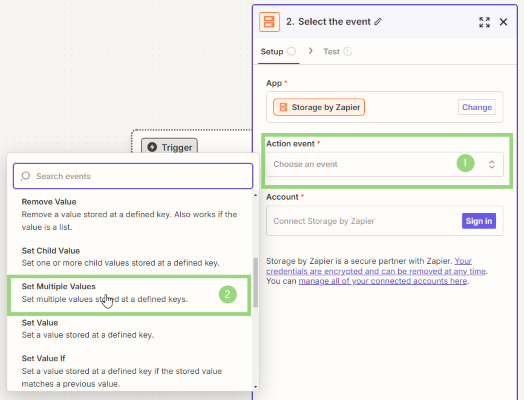Click the Storage icon inside the app chip

[283, 107]
